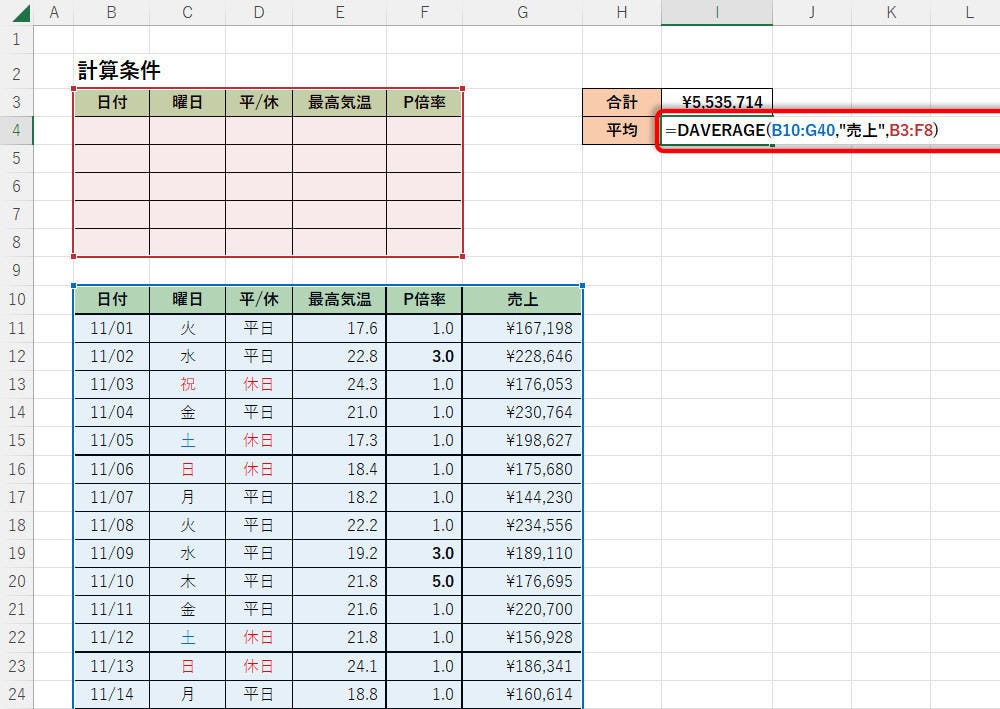This screenshot has height=709, width=1000.
Task: Select the 売上 header cell in data table
Action: click(522, 300)
